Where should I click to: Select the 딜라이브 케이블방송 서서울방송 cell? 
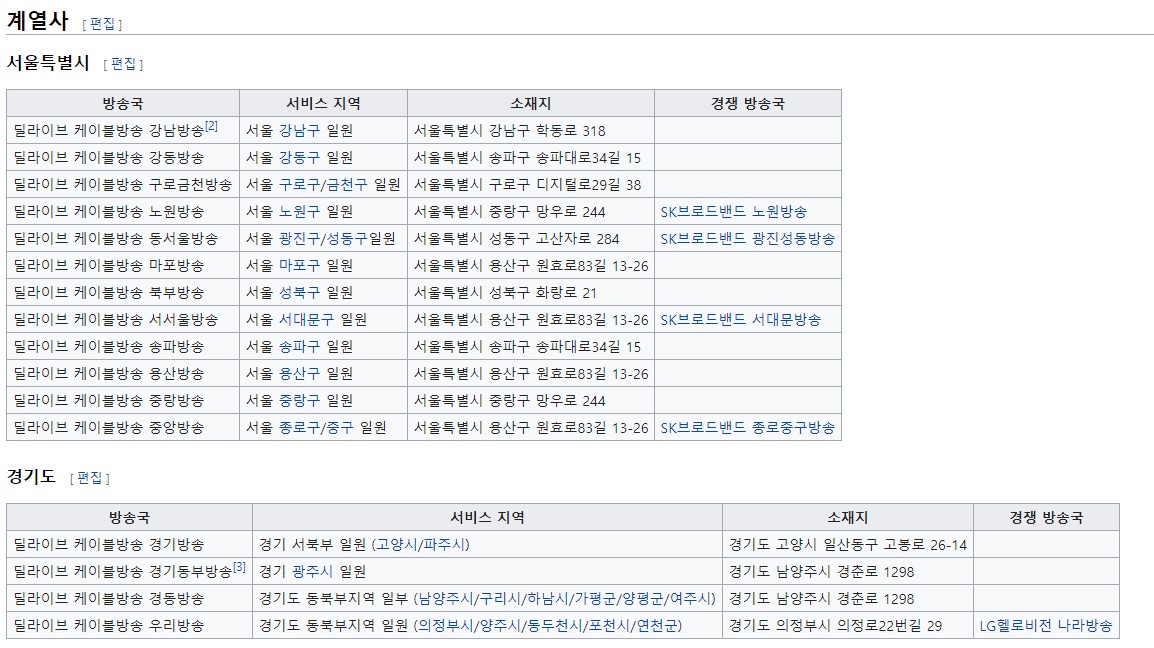point(123,320)
